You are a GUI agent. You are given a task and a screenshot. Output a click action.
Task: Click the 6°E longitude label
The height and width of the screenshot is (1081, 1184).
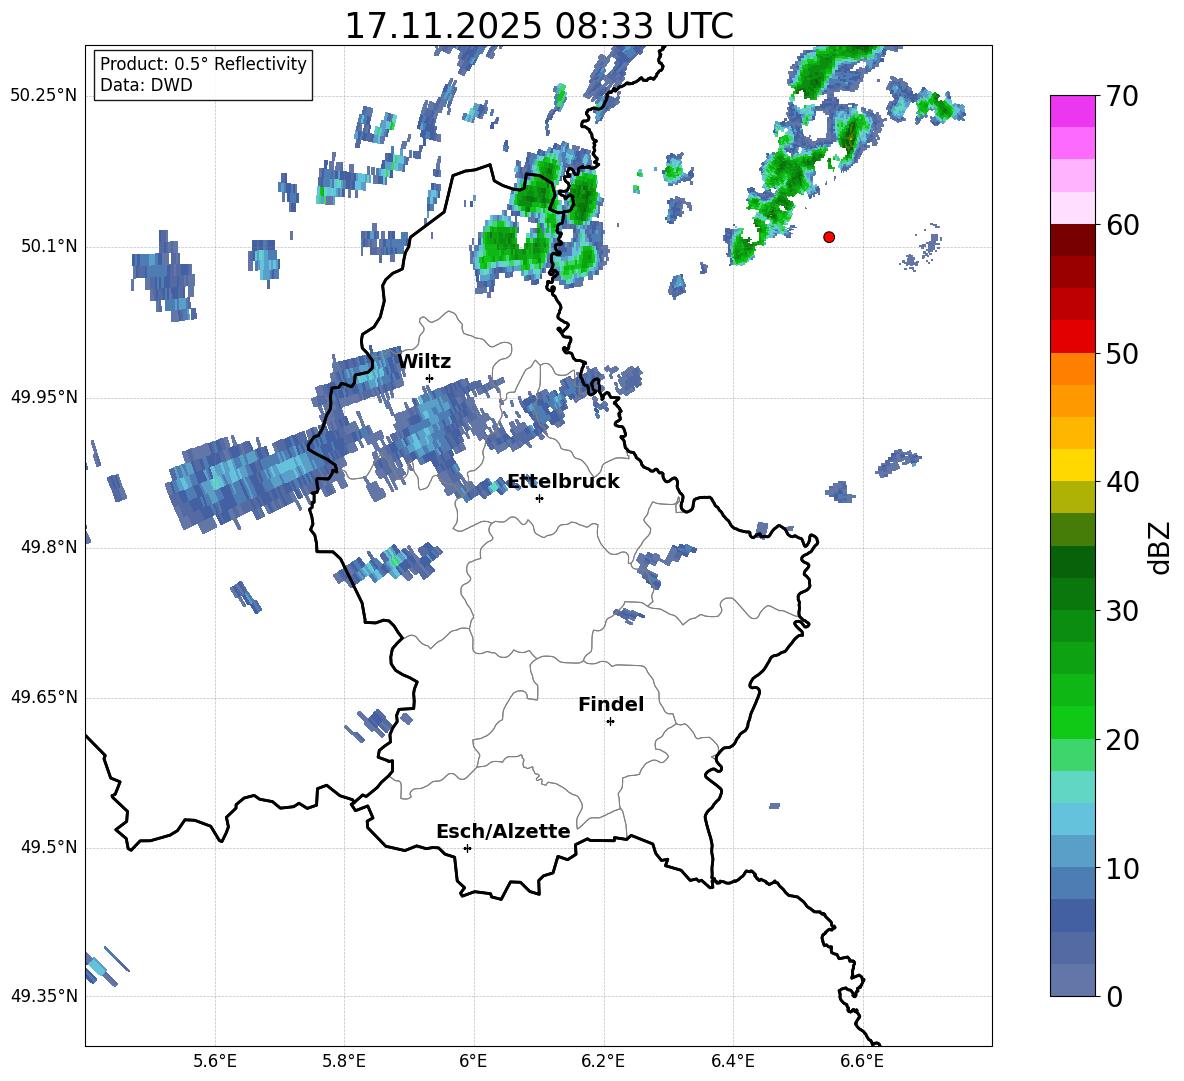click(473, 1061)
